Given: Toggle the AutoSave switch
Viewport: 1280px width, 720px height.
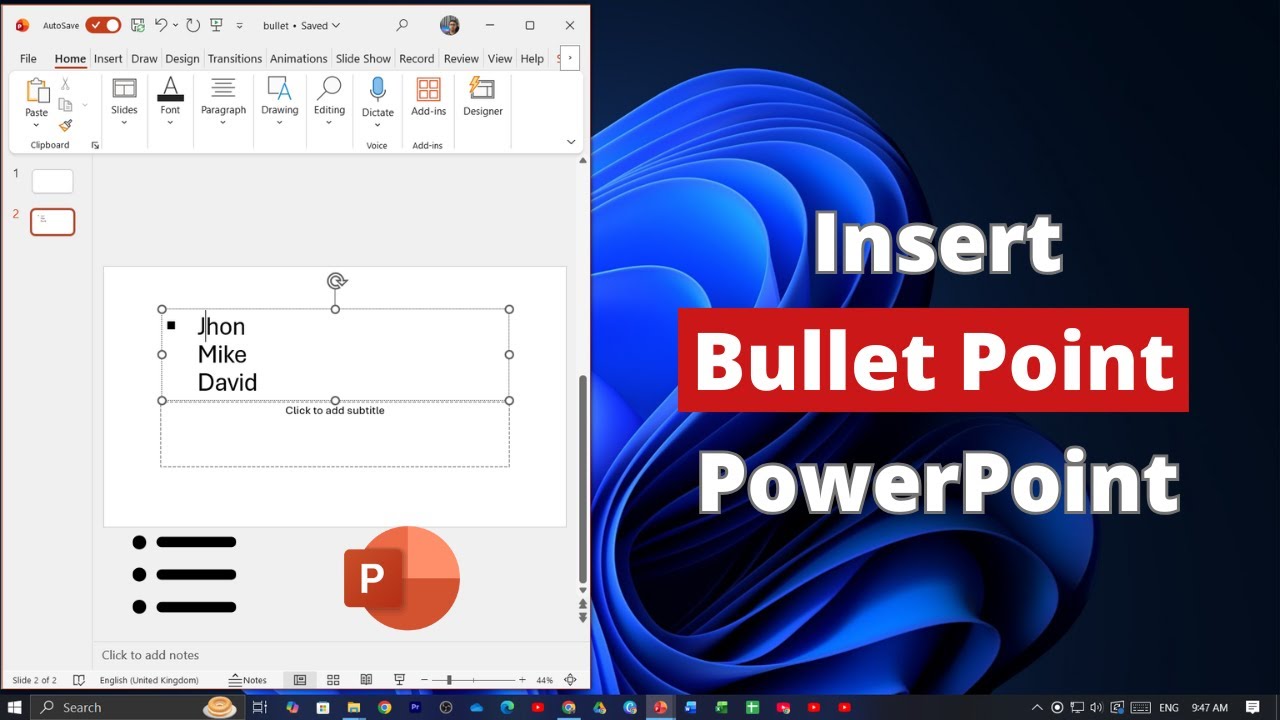Looking at the screenshot, I should click(102, 25).
